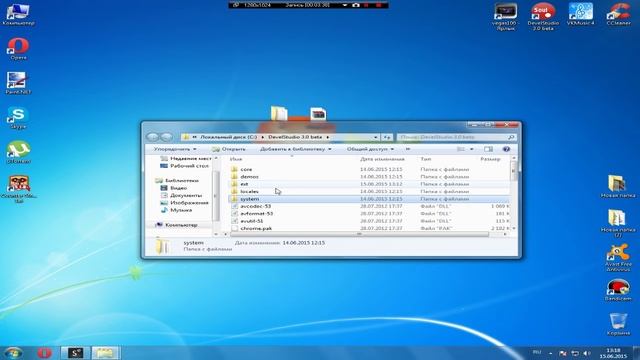
Task: Click the Explorer search input field
Action: (x=456, y=137)
